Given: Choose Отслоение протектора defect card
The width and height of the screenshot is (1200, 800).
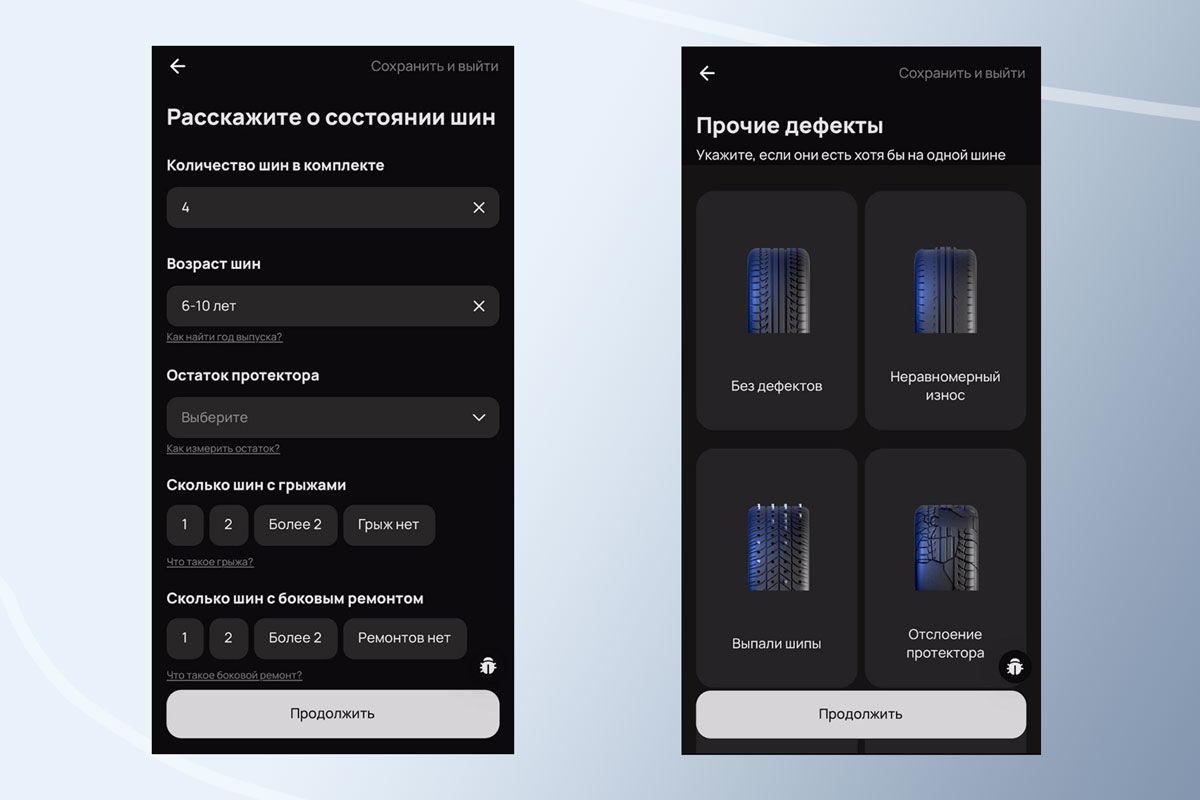Looking at the screenshot, I should click(x=945, y=567).
